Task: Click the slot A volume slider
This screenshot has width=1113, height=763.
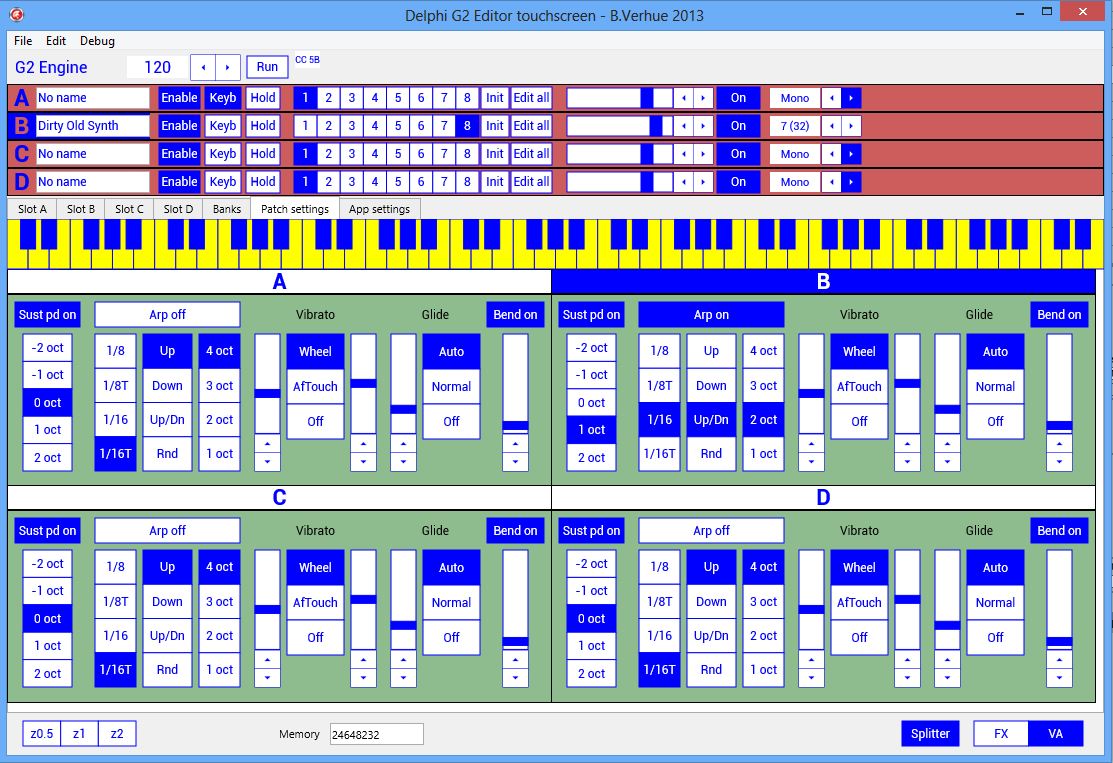Action: click(619, 98)
